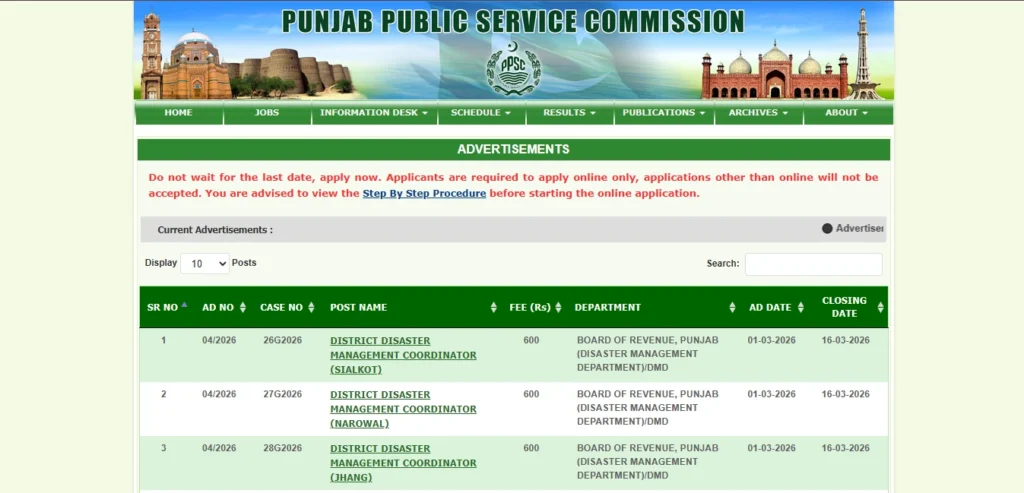The height and width of the screenshot is (493, 1024).
Task: Expand the INFORMATION DESK menu
Action: click(374, 112)
